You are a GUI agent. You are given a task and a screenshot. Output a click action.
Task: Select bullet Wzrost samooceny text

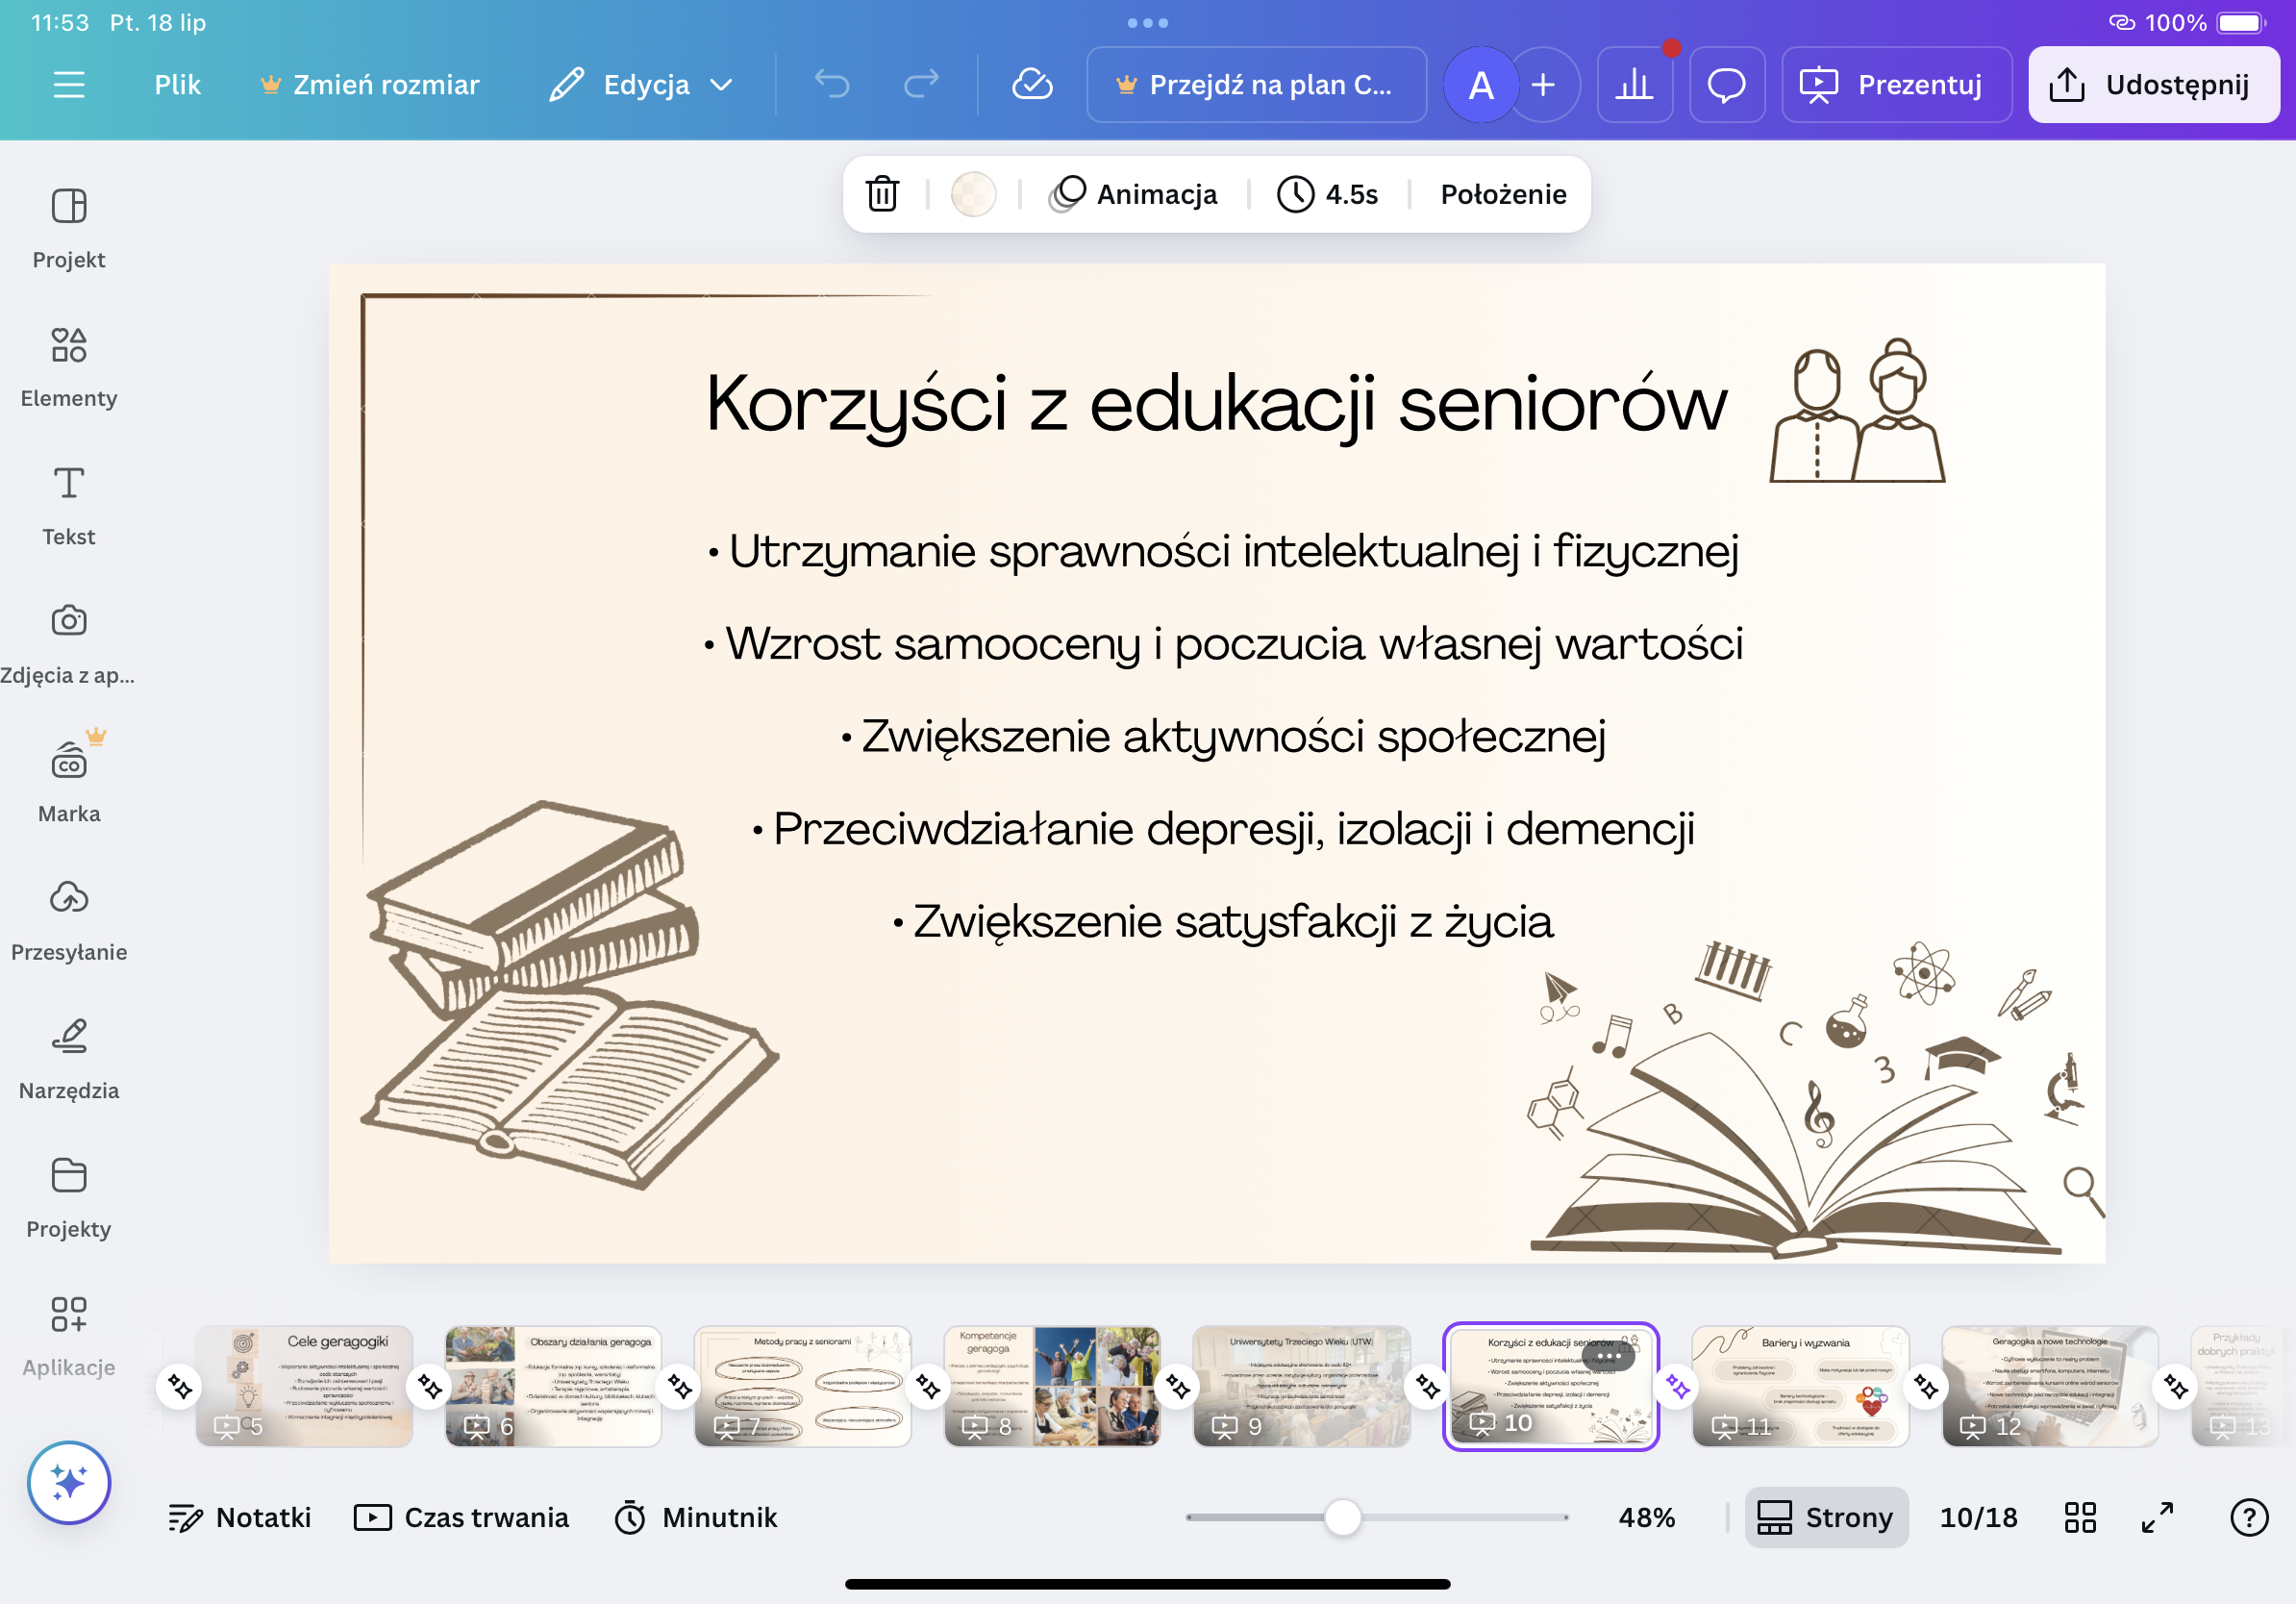point(1224,643)
